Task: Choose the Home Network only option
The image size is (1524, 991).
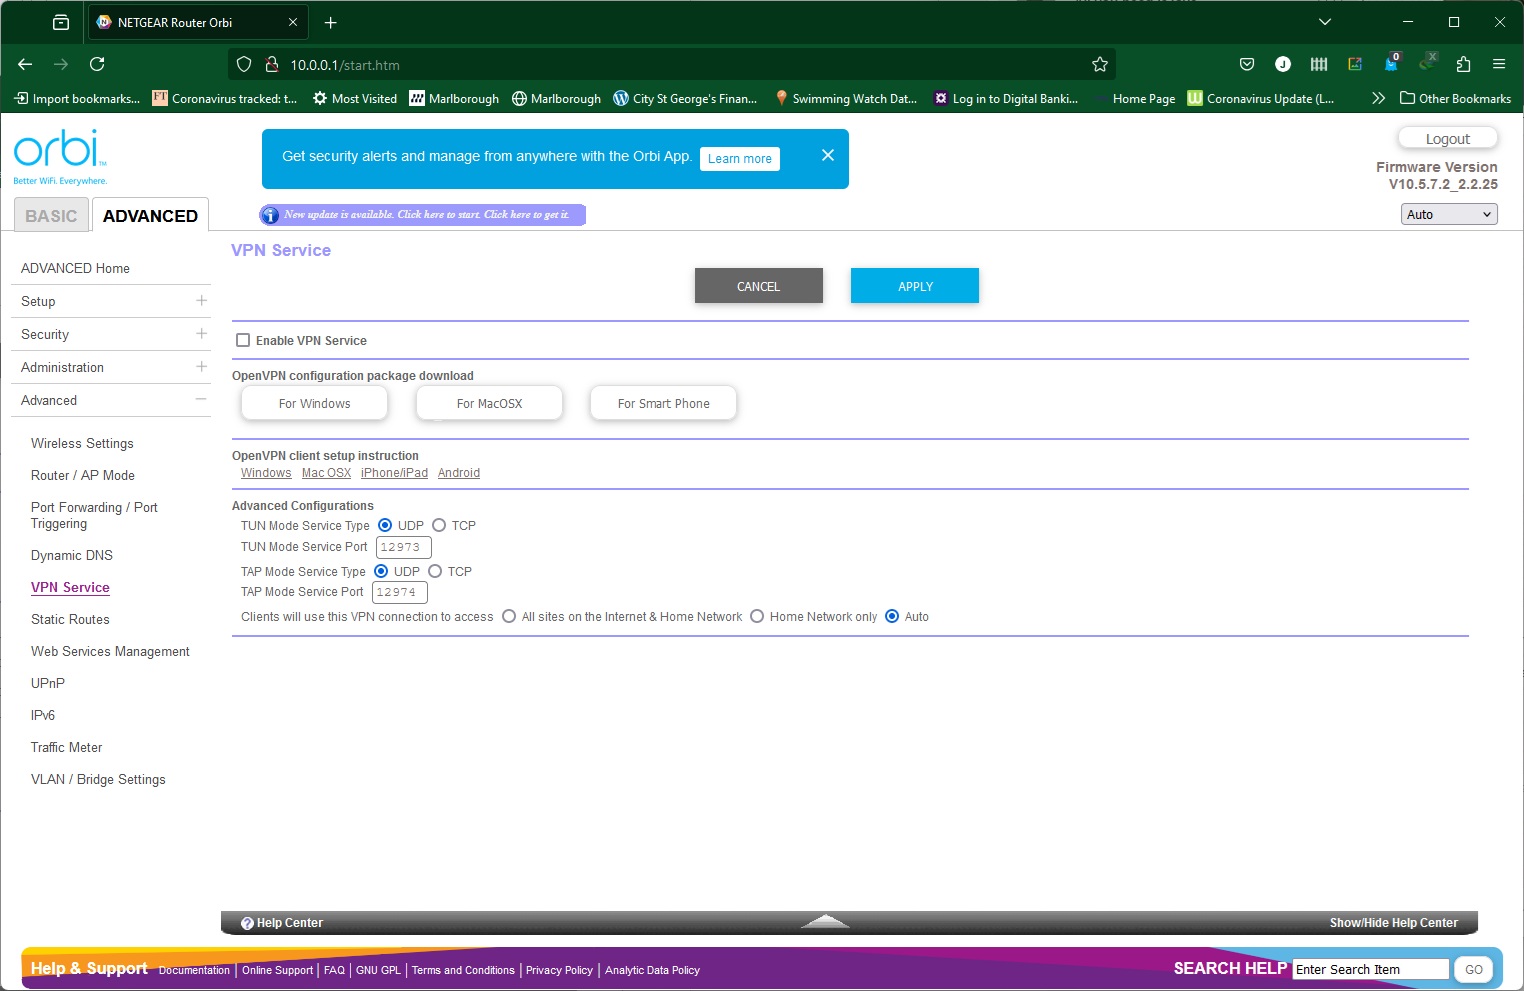Action: pos(757,616)
